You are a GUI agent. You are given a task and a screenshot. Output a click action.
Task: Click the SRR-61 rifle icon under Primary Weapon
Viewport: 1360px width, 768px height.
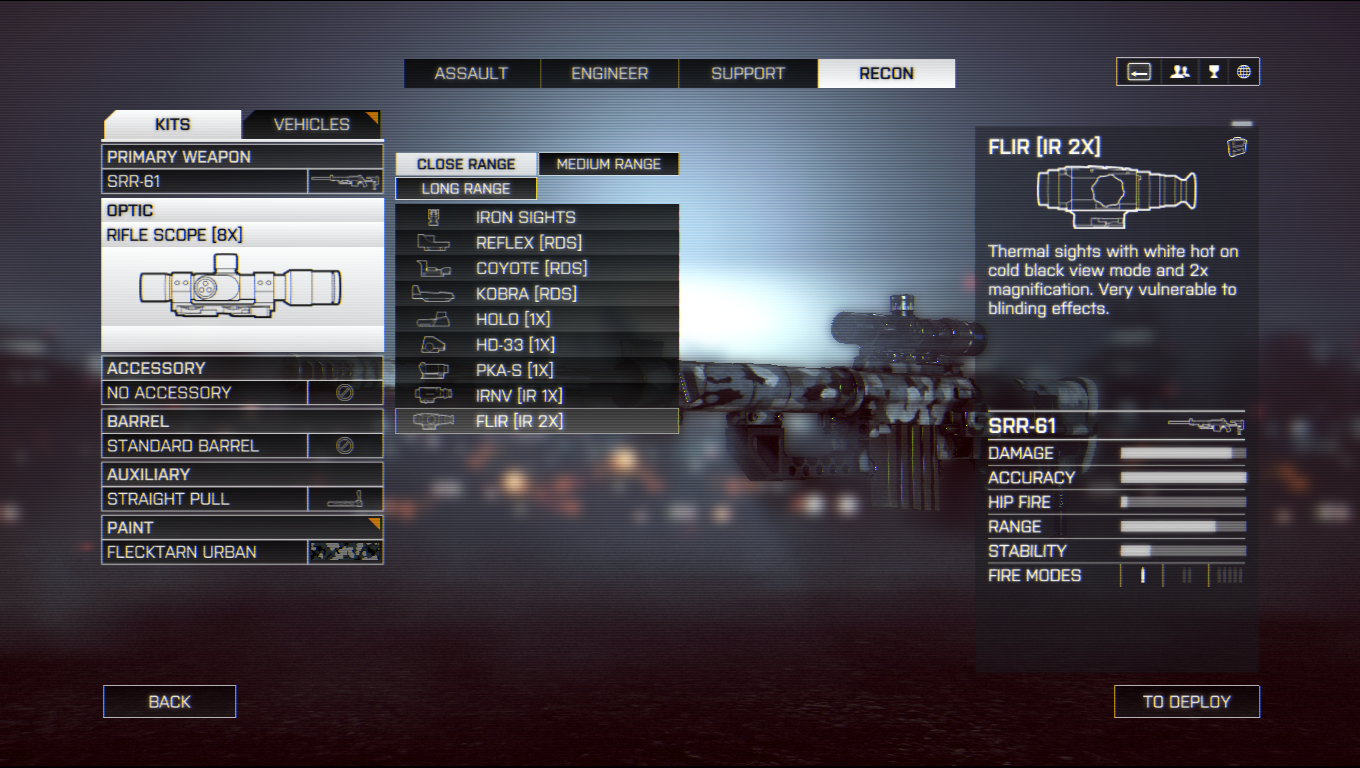[345, 182]
